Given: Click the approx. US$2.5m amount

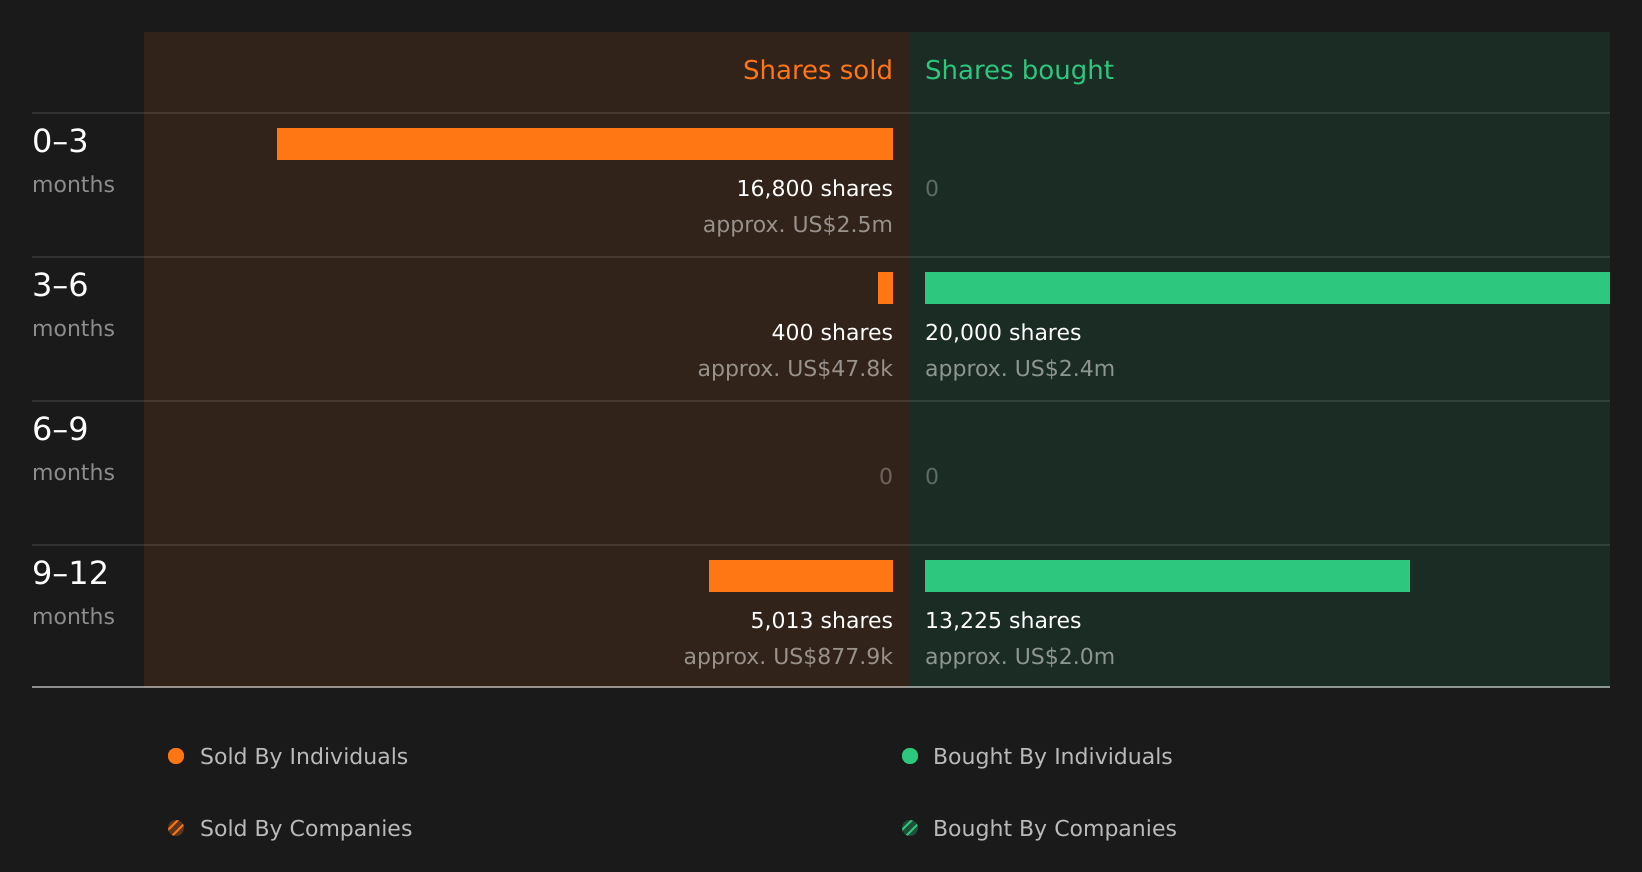Looking at the screenshot, I should [x=797, y=225].
